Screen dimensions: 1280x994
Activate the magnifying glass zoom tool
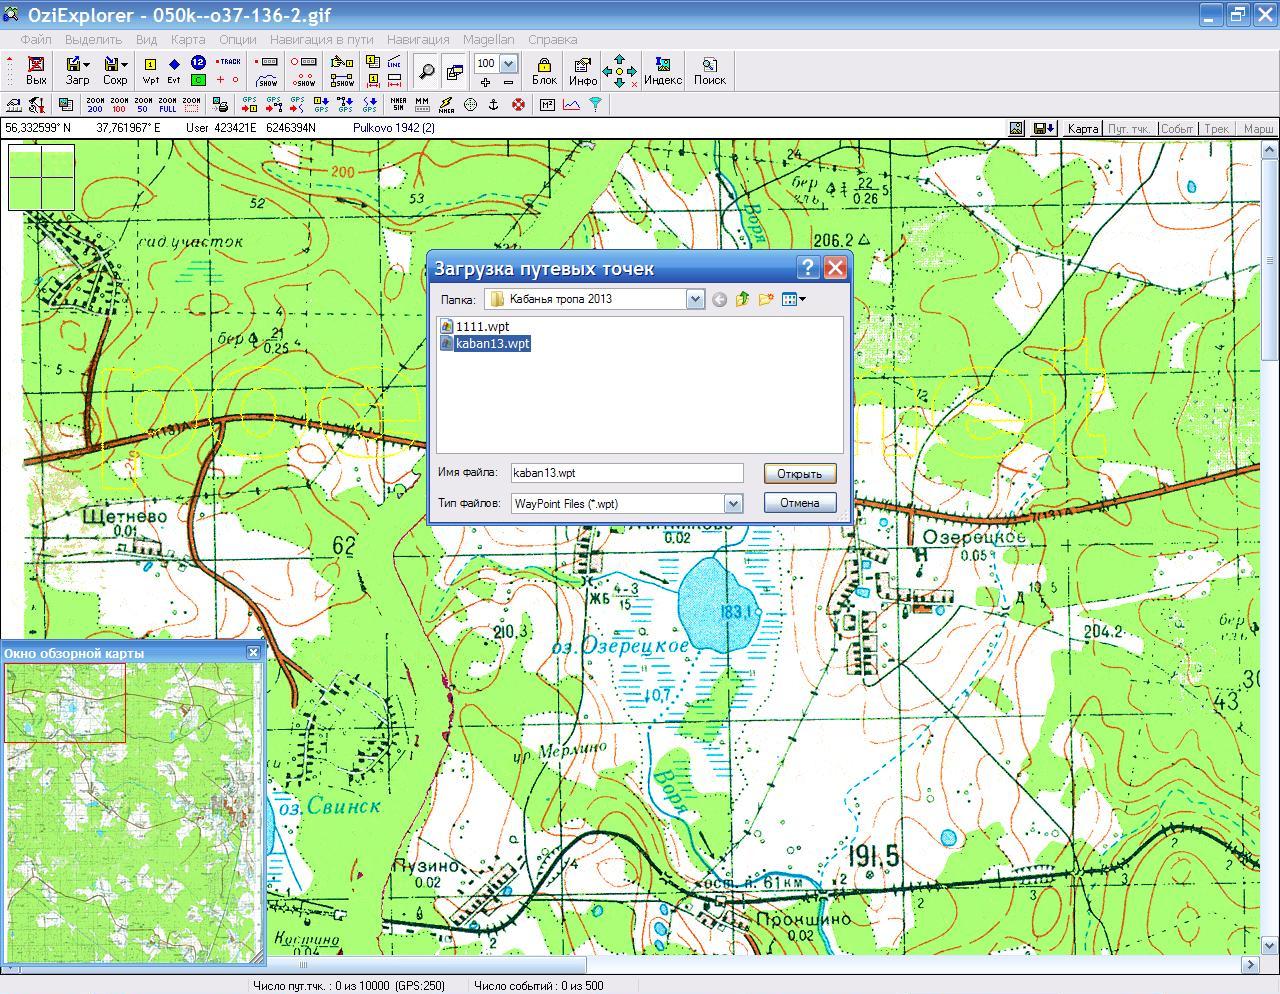[427, 71]
